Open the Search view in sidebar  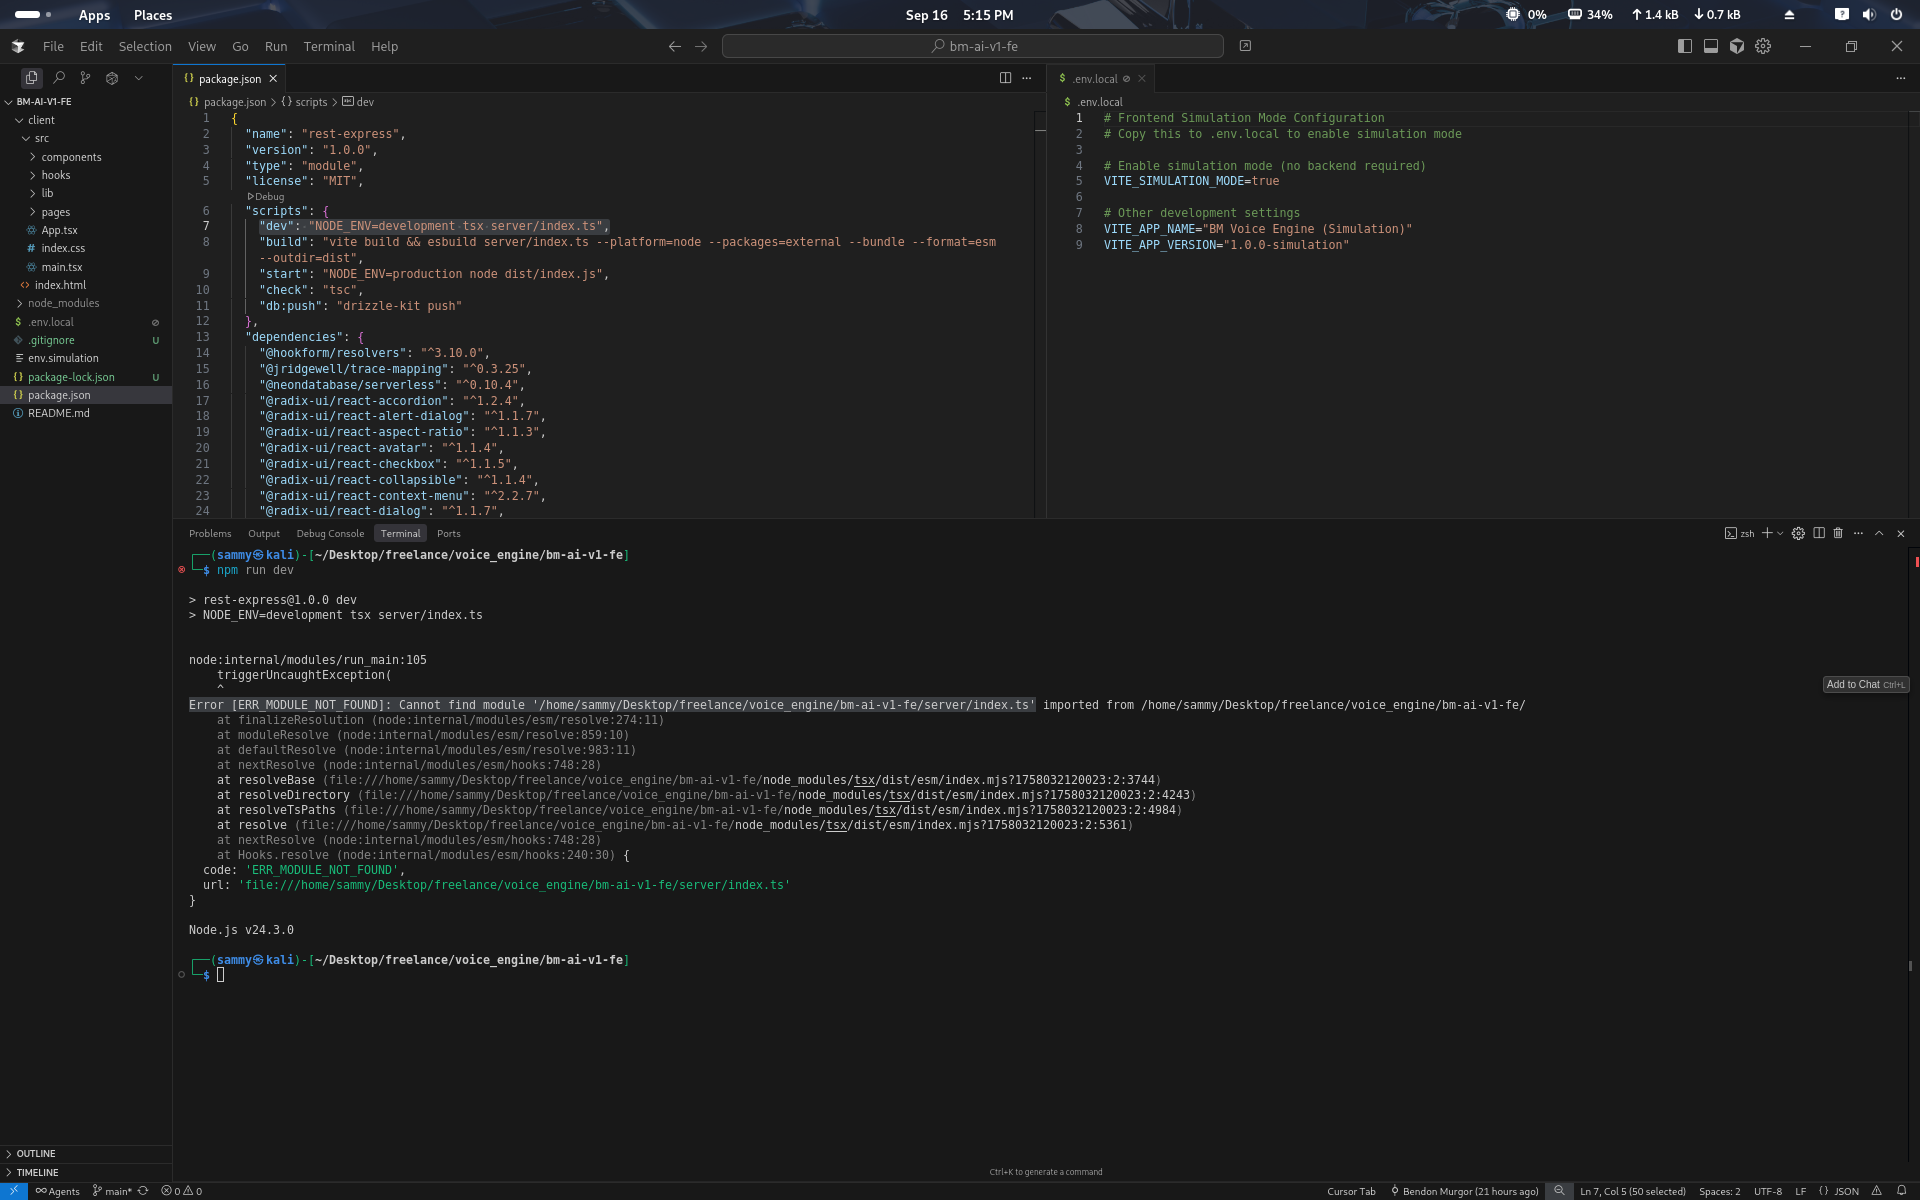pos(59,78)
